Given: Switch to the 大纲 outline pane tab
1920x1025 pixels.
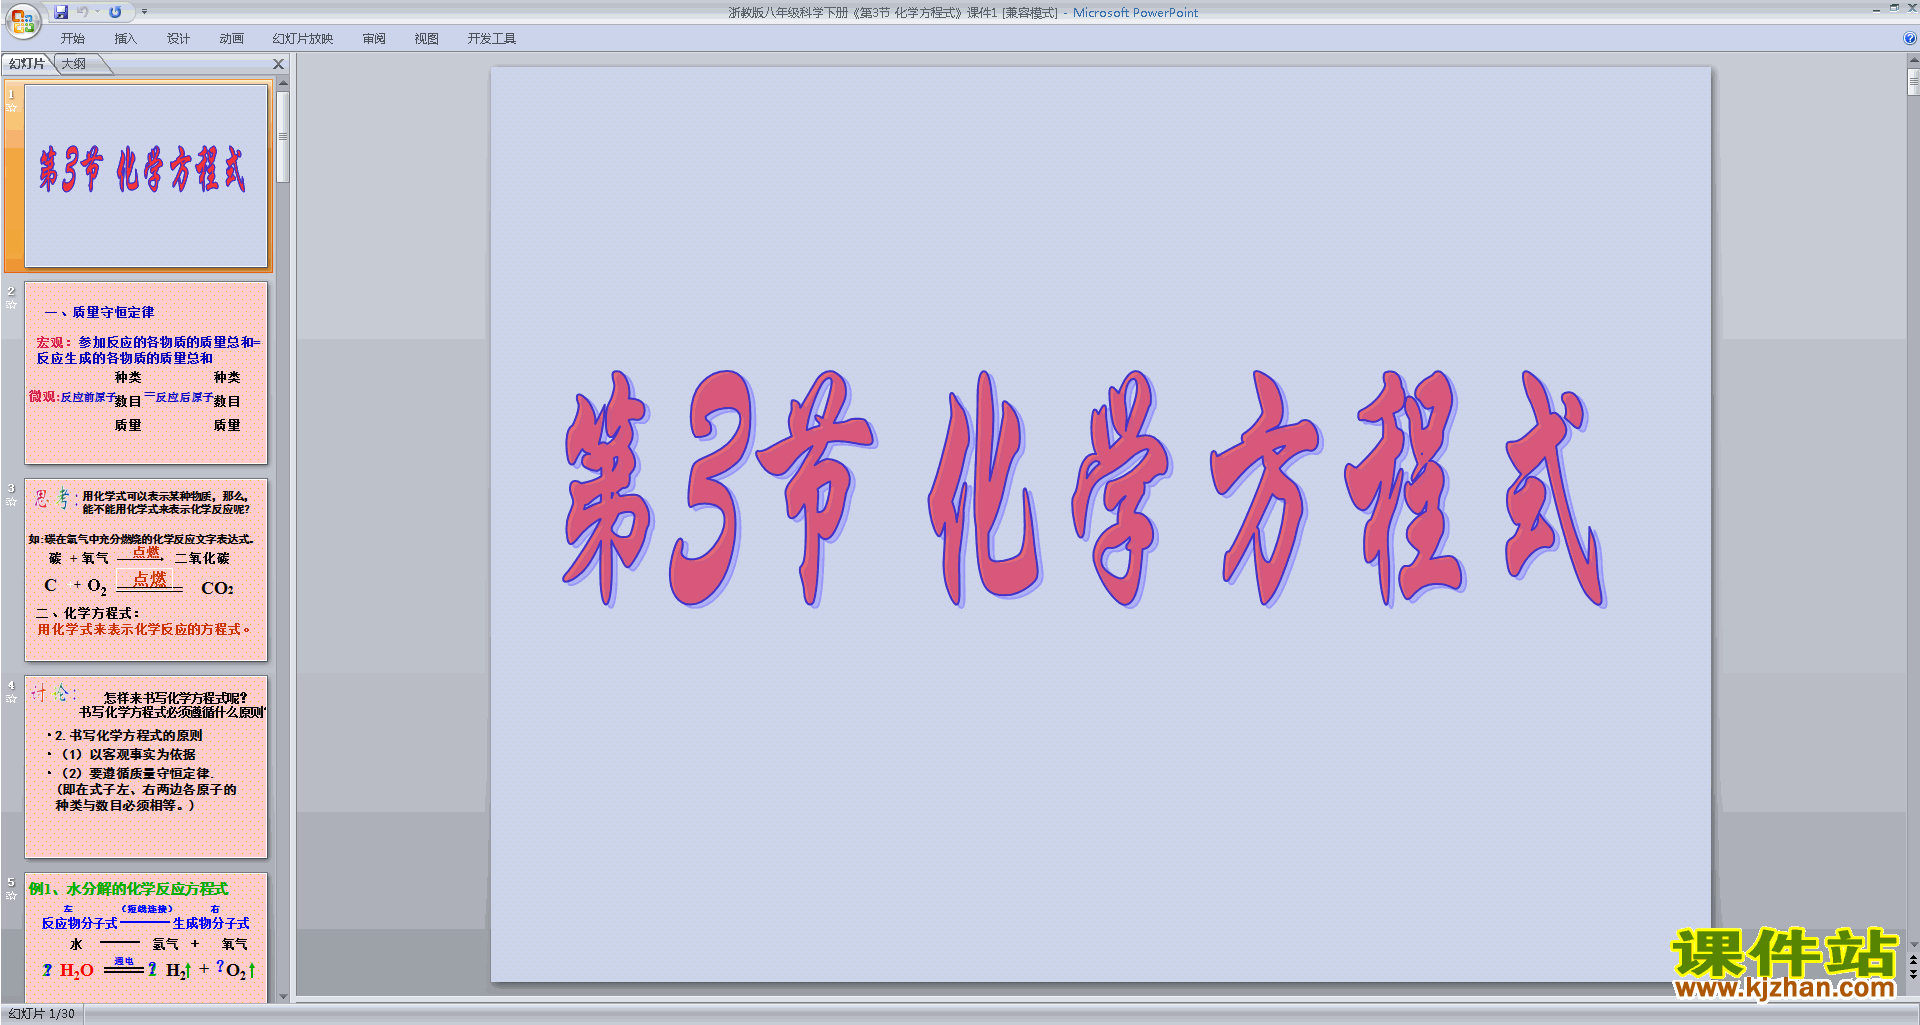Looking at the screenshot, I should (74, 64).
